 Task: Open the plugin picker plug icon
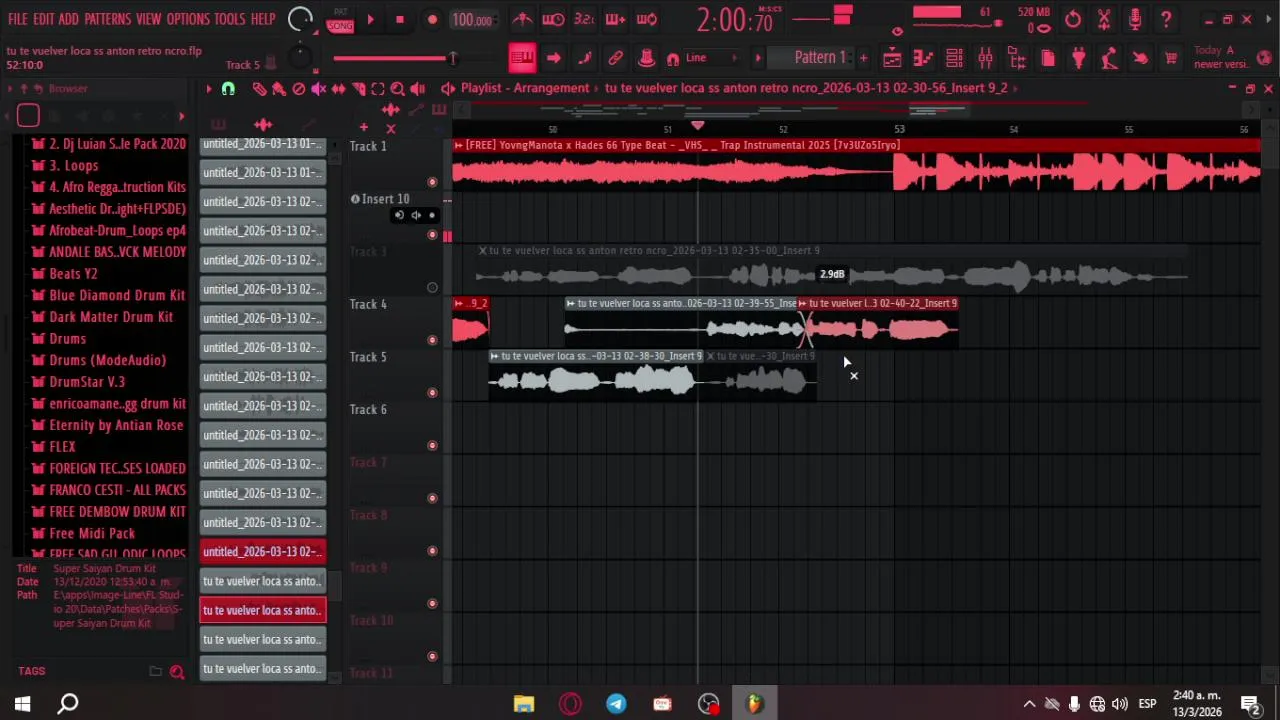(1078, 58)
